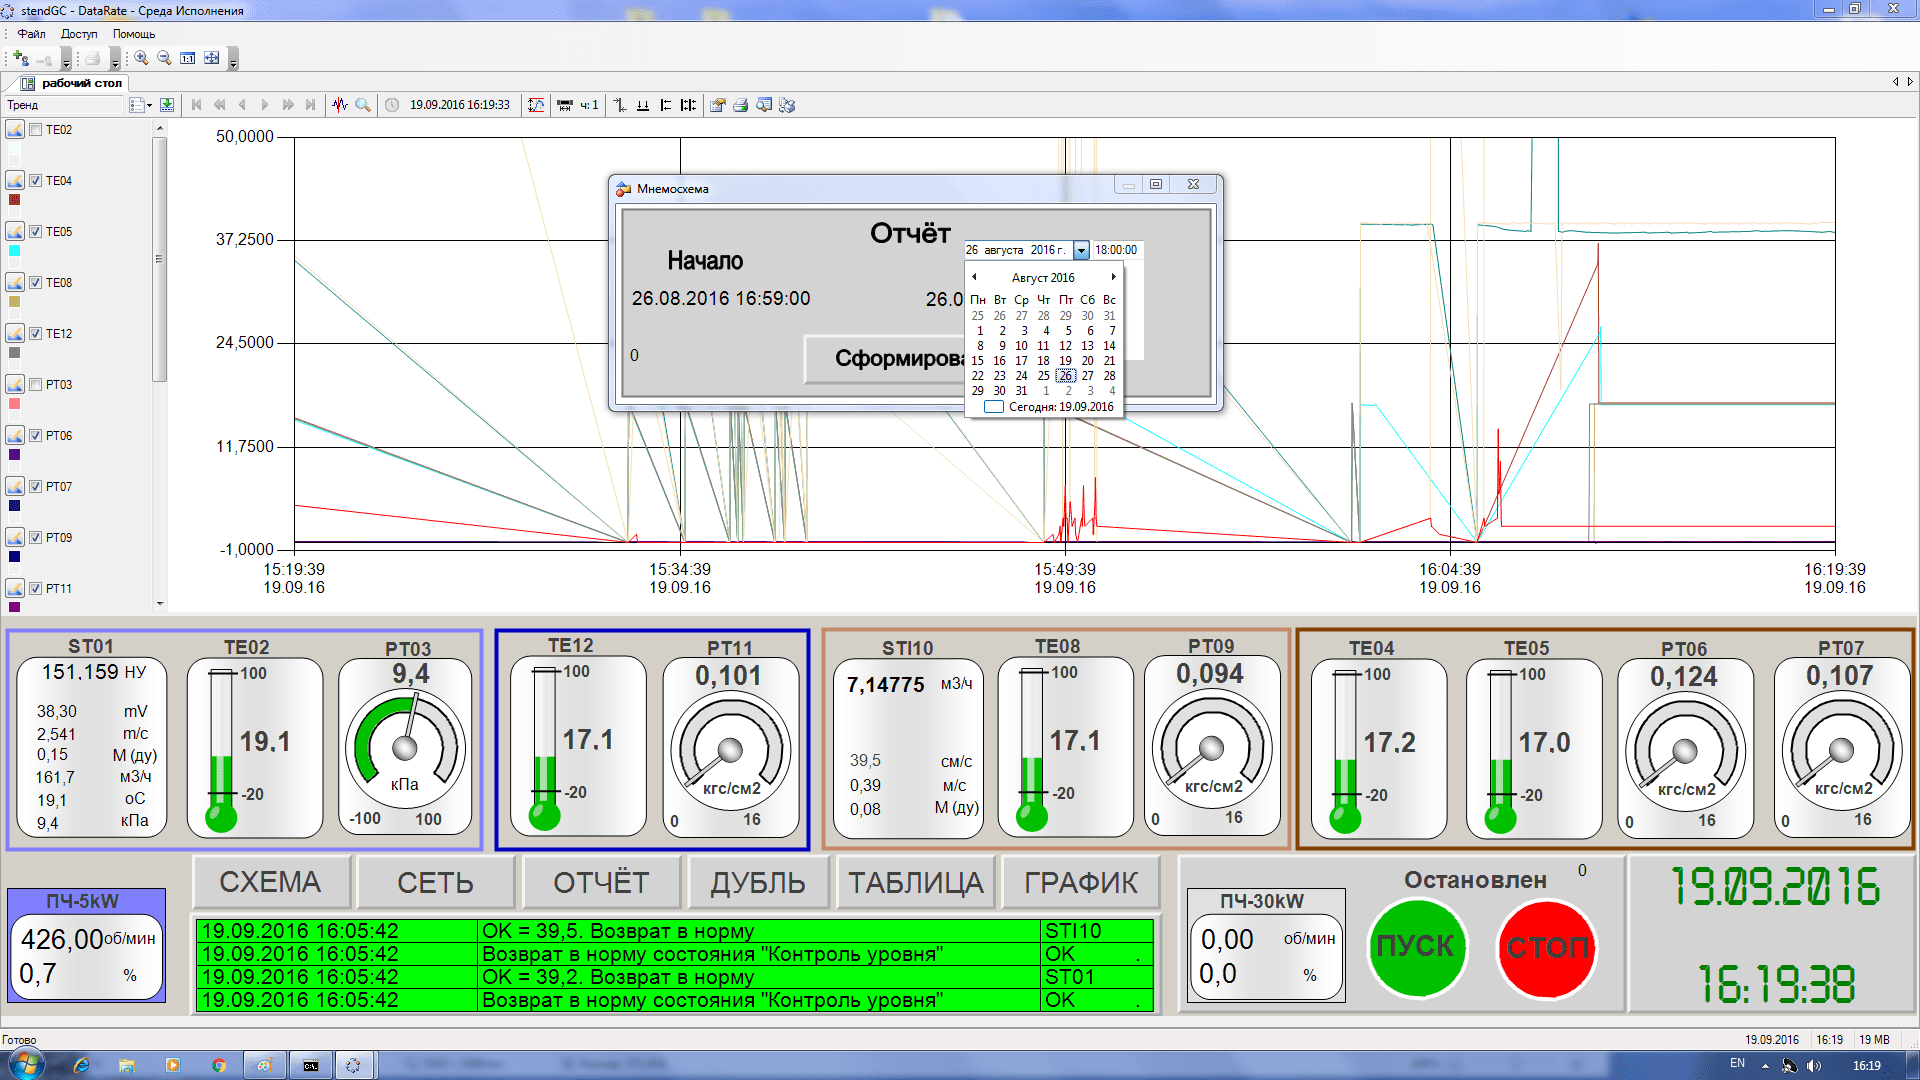Open the trend list dropdown arrow
Viewport: 1920px width, 1080px height.
point(149,105)
